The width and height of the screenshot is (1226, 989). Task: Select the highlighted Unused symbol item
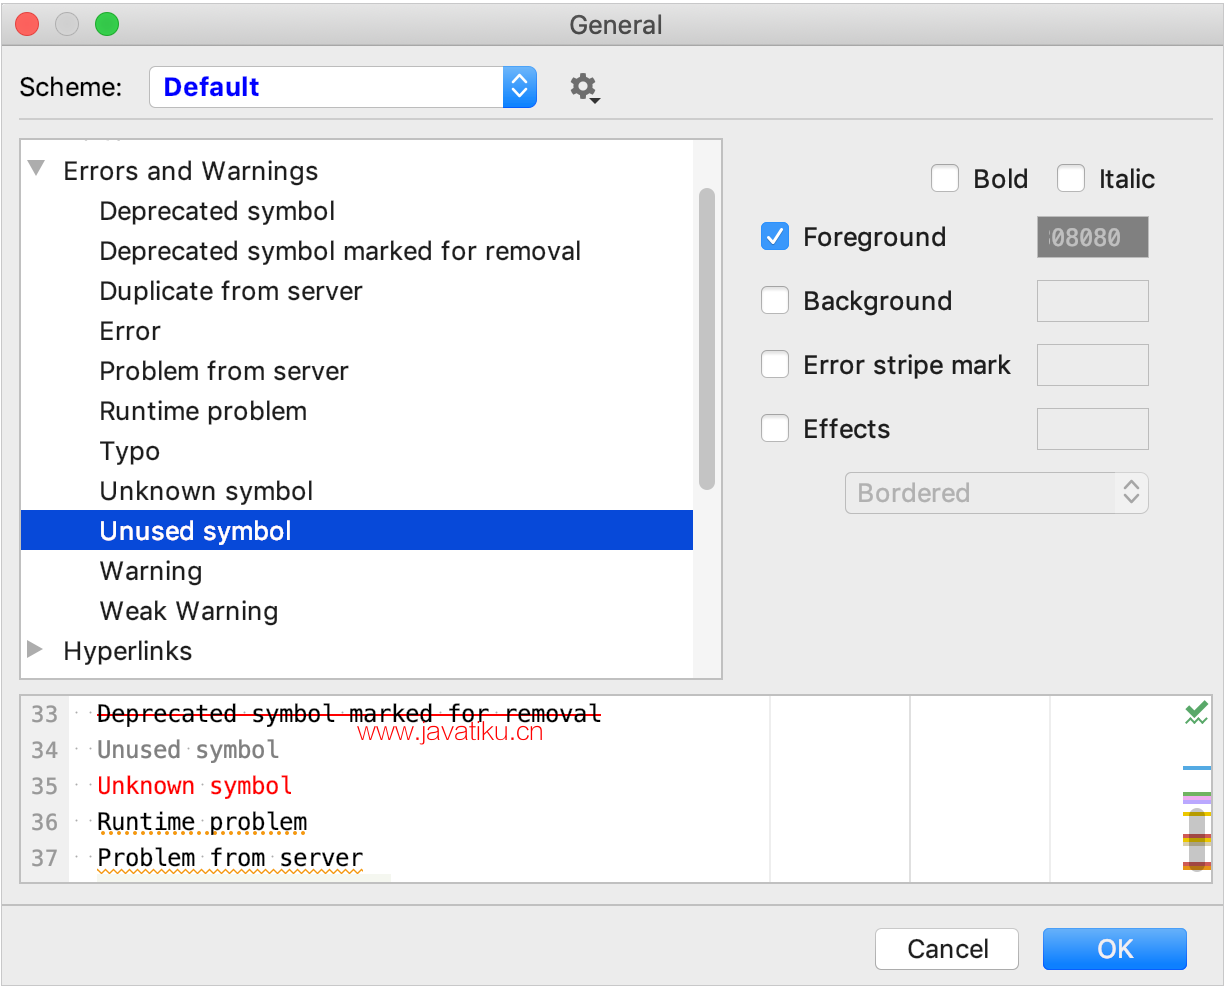click(357, 531)
